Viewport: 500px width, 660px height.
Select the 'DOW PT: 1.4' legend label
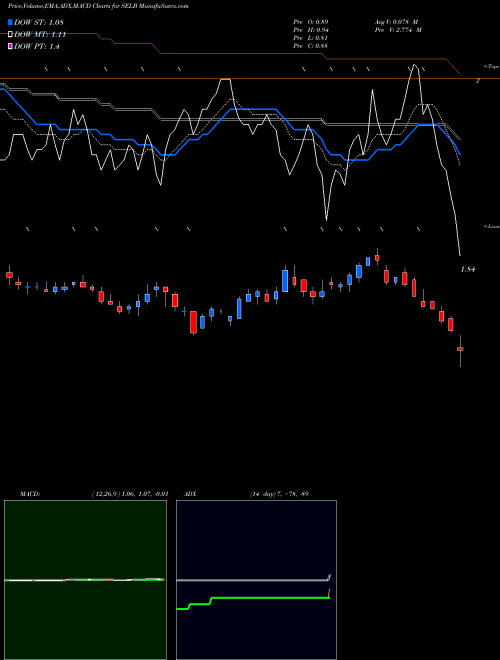[x=37, y=46]
